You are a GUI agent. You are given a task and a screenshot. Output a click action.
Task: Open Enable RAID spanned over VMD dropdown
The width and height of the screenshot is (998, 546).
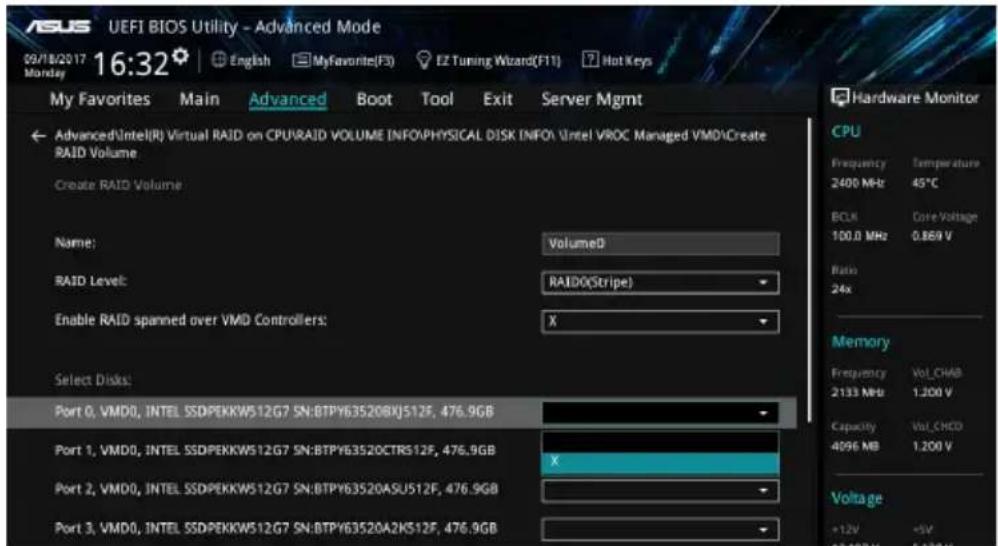(660, 321)
